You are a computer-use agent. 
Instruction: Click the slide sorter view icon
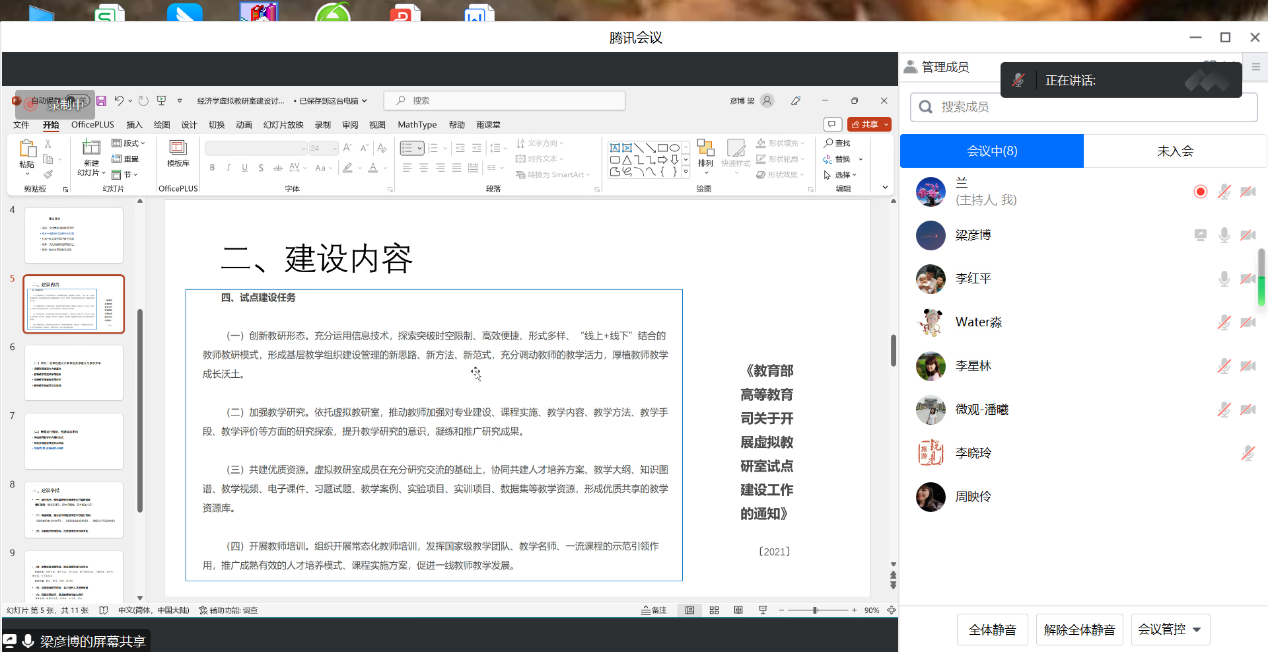coord(714,610)
